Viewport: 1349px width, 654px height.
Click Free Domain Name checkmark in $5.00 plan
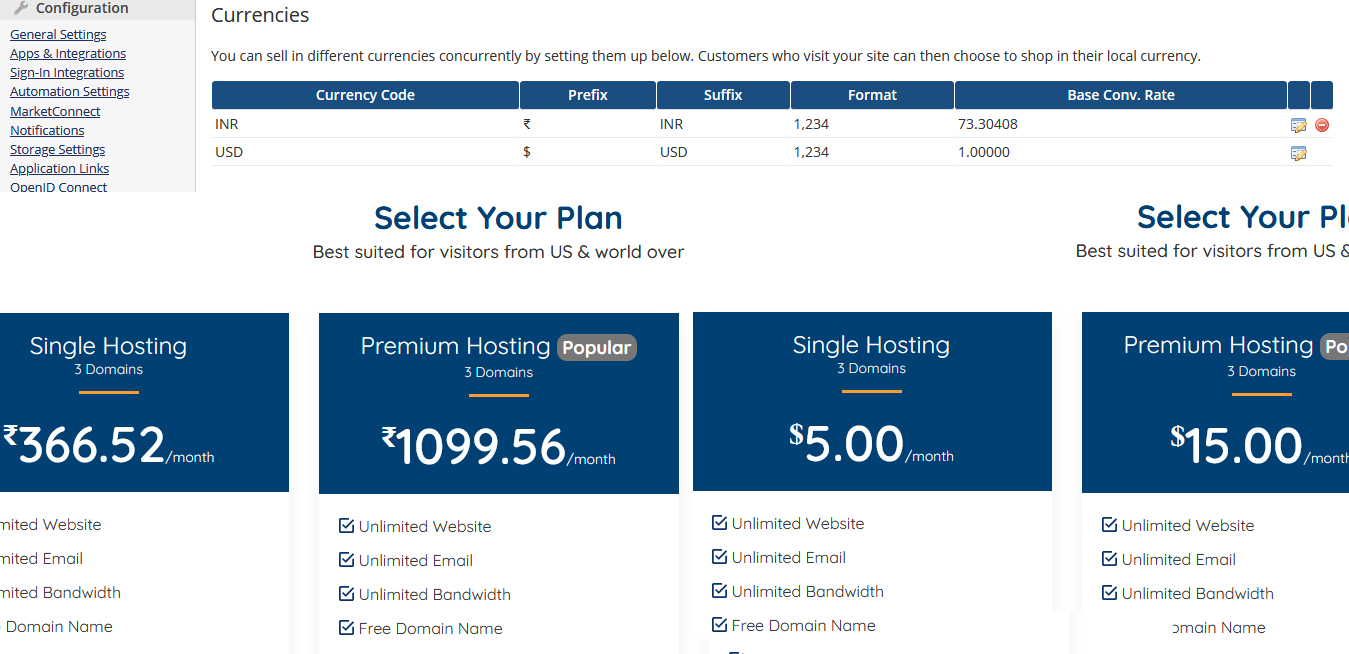(719, 624)
